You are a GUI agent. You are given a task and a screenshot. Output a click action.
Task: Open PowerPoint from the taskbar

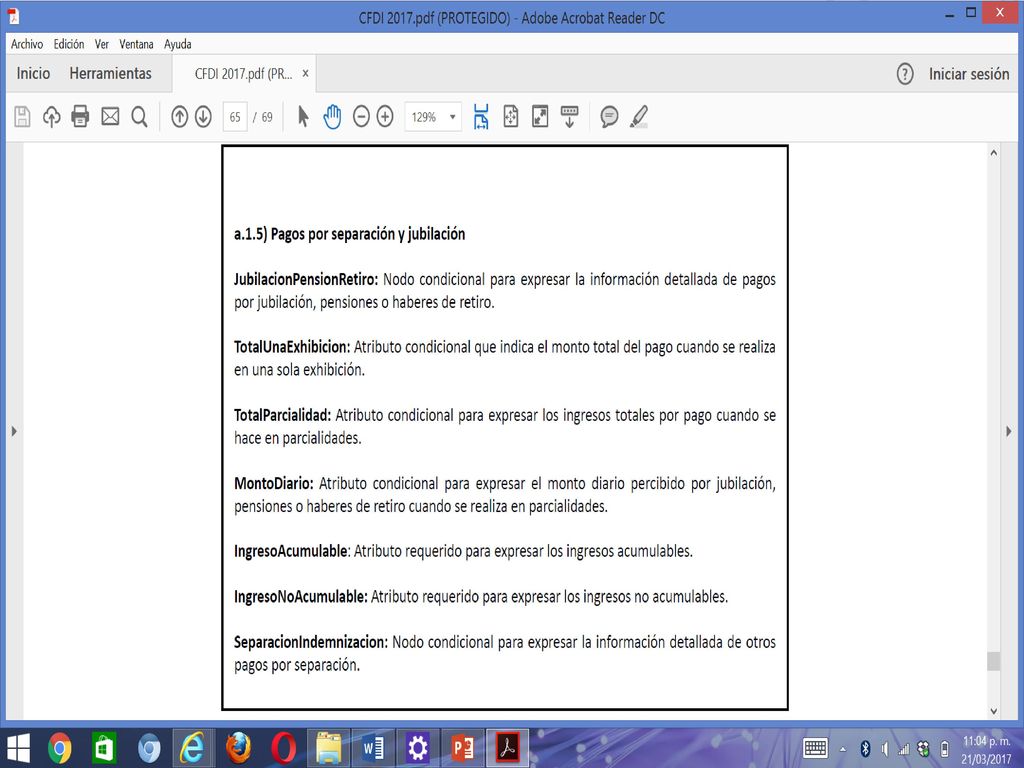463,748
